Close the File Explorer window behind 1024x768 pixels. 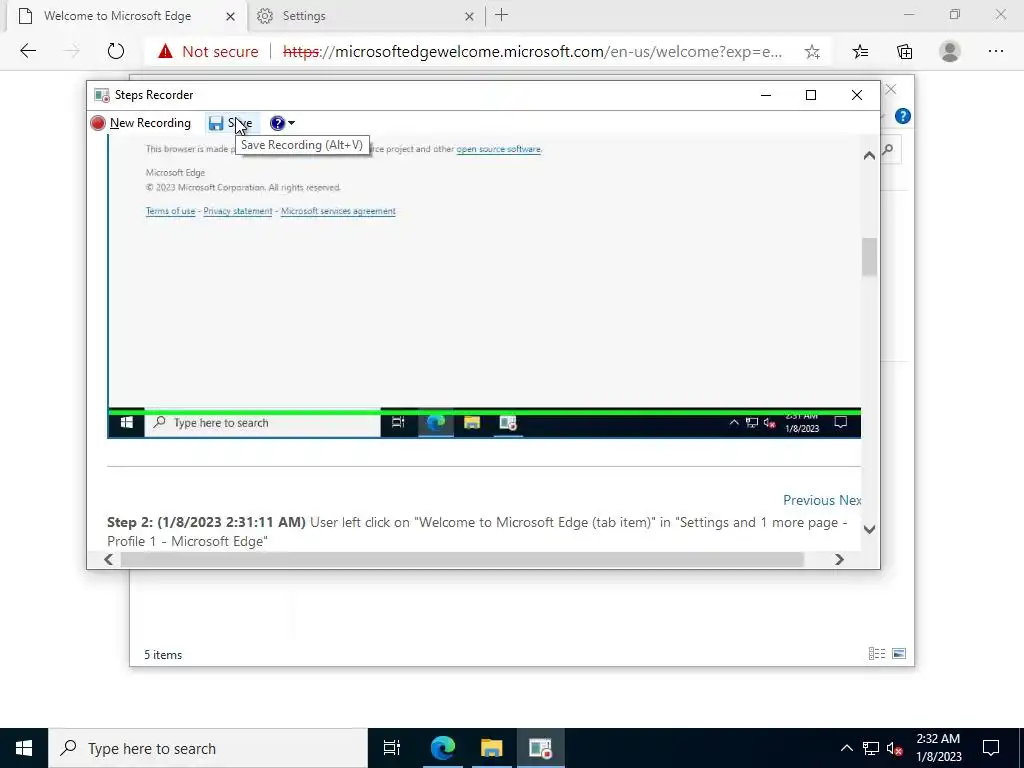click(x=891, y=89)
